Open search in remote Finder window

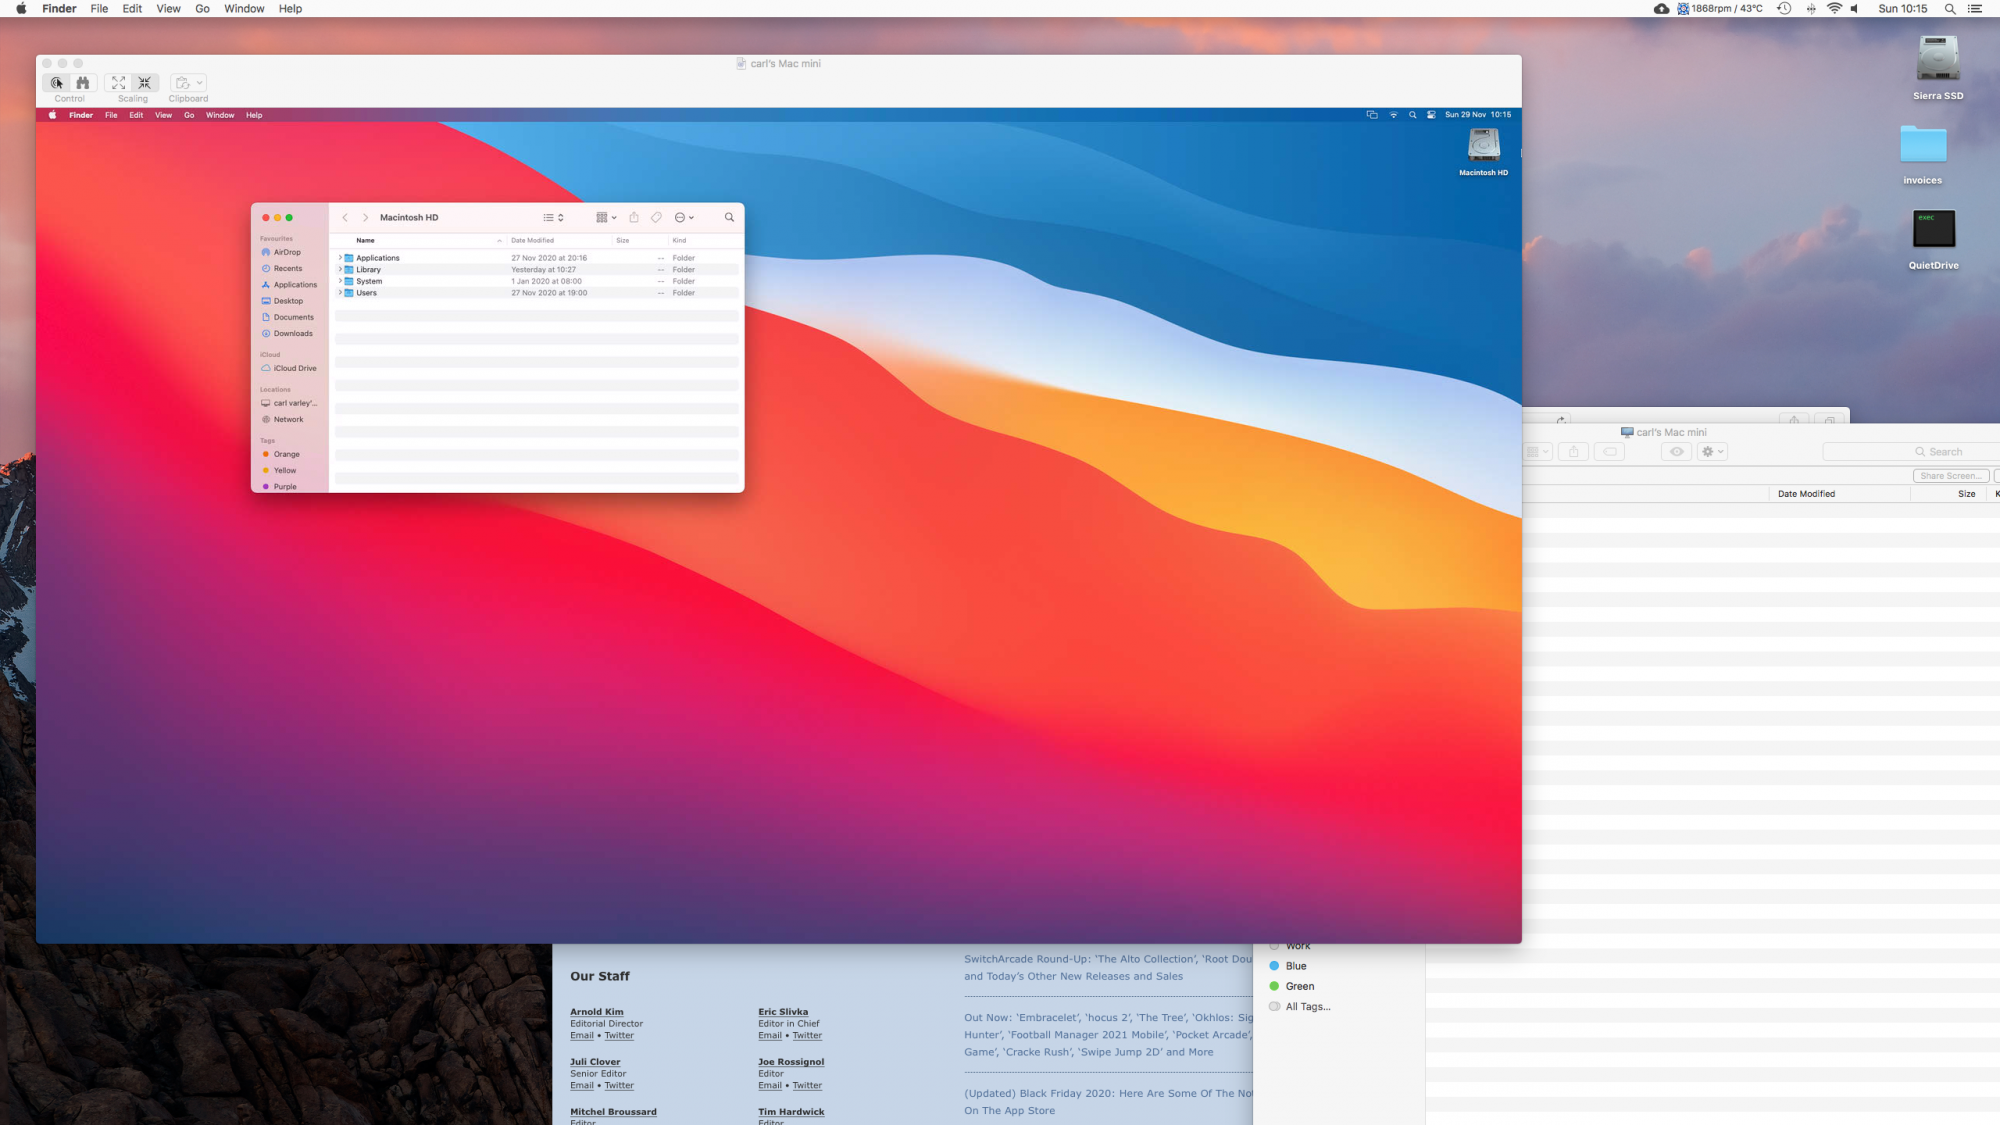[x=729, y=217]
